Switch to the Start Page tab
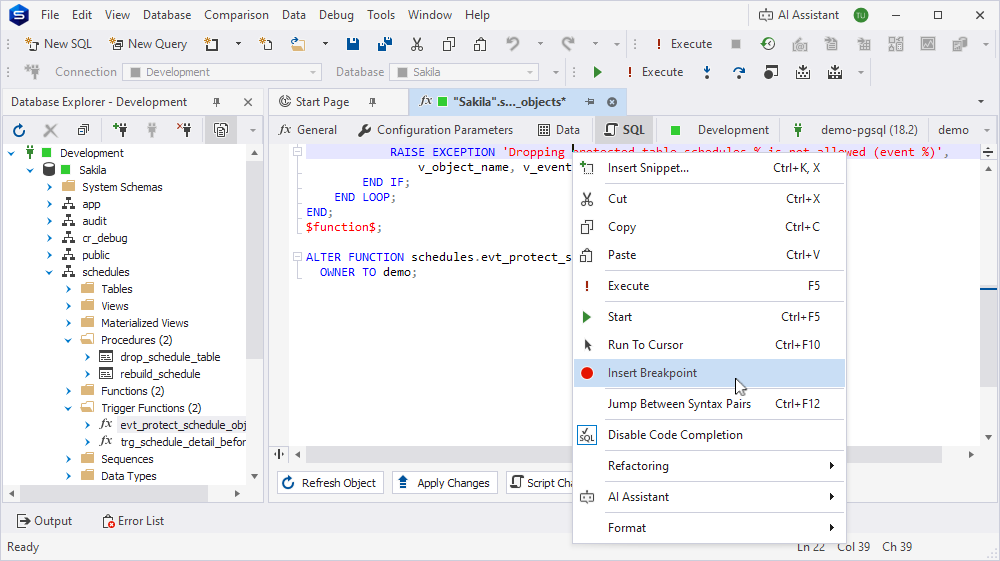Viewport: 1000px width, 561px height. click(x=322, y=102)
